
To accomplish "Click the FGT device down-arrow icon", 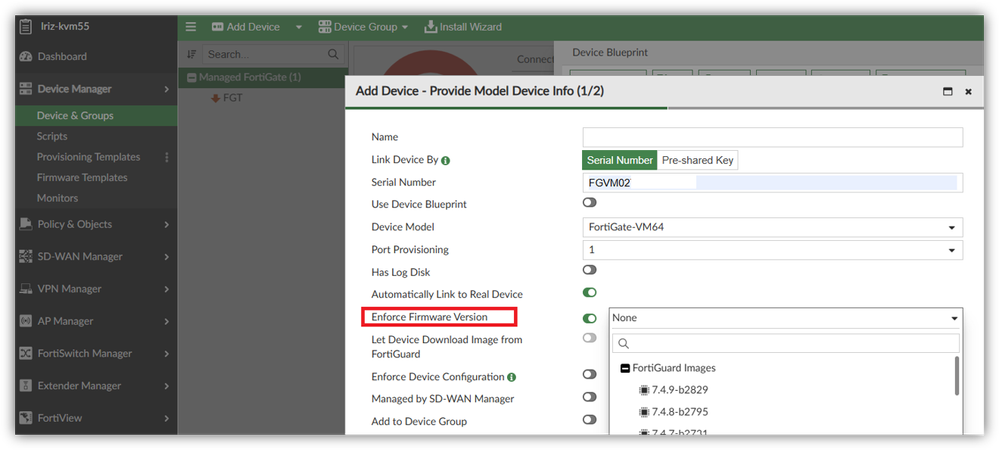I will (214, 98).
